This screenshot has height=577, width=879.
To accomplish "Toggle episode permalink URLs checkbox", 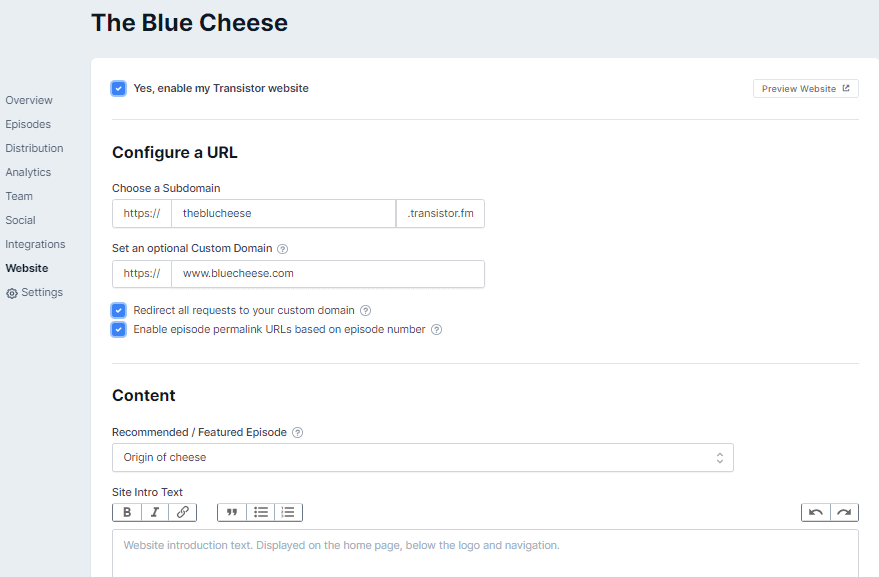I will [x=118, y=329].
